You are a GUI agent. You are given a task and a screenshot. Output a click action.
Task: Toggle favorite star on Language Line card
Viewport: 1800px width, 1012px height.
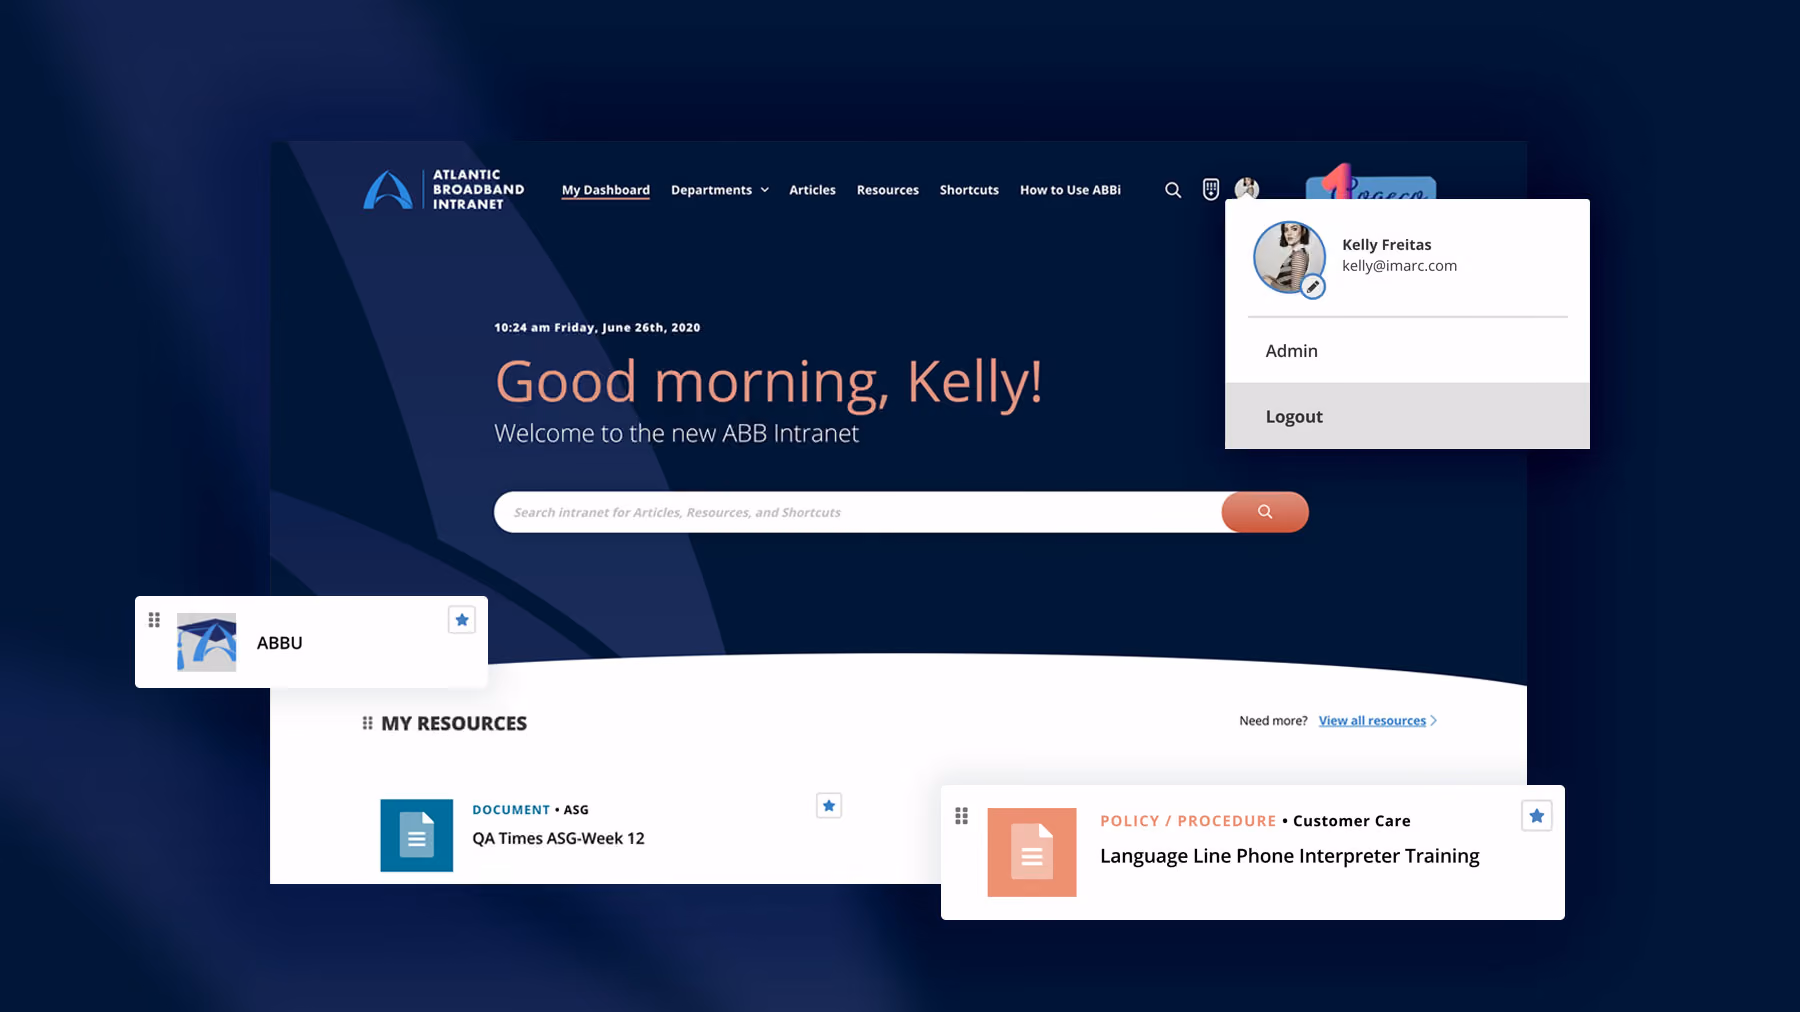tap(1537, 816)
